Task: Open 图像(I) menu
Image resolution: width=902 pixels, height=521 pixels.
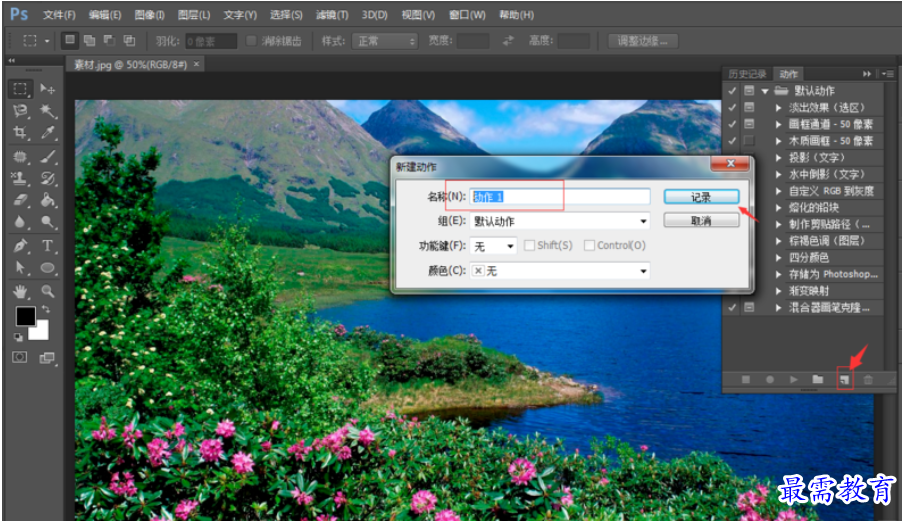Action: 150,15
